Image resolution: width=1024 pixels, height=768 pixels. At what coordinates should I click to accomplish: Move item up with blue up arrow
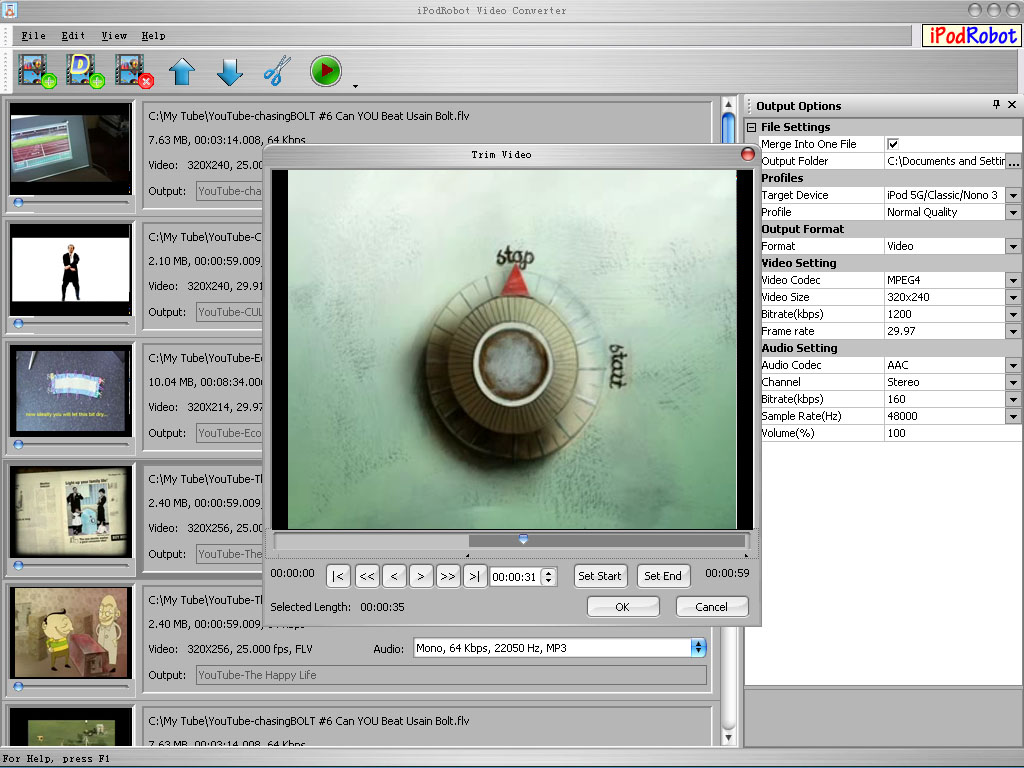pos(181,72)
